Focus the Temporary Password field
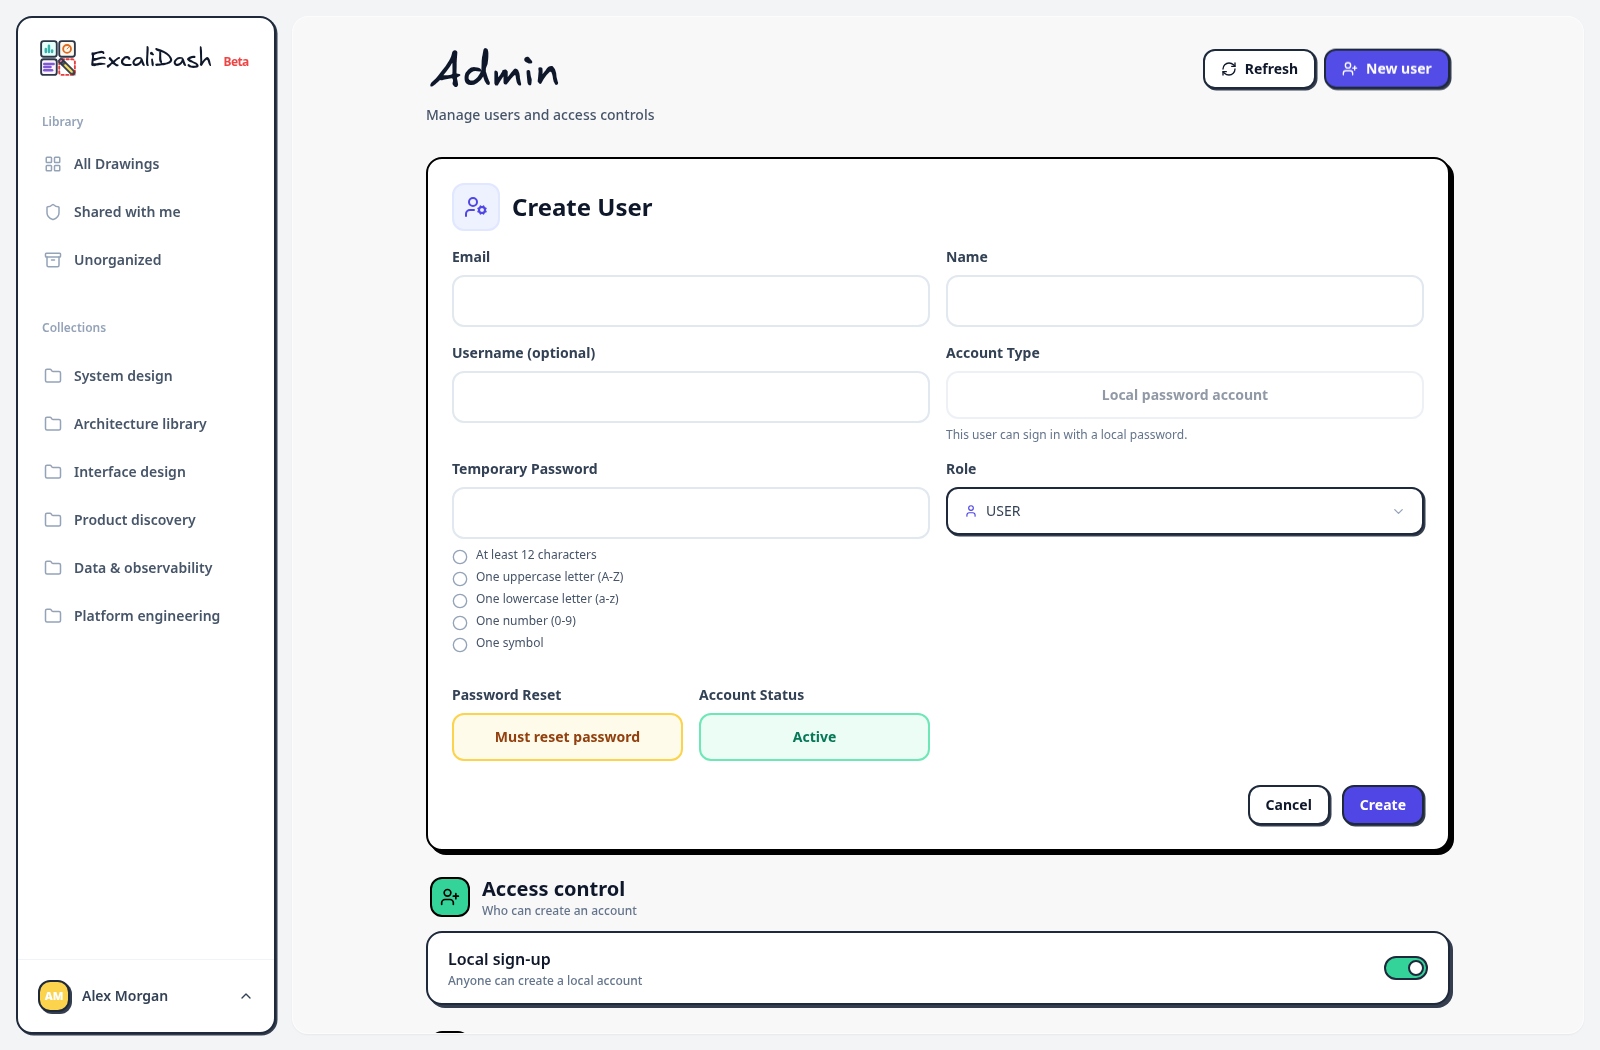The width and height of the screenshot is (1600, 1050). click(691, 513)
